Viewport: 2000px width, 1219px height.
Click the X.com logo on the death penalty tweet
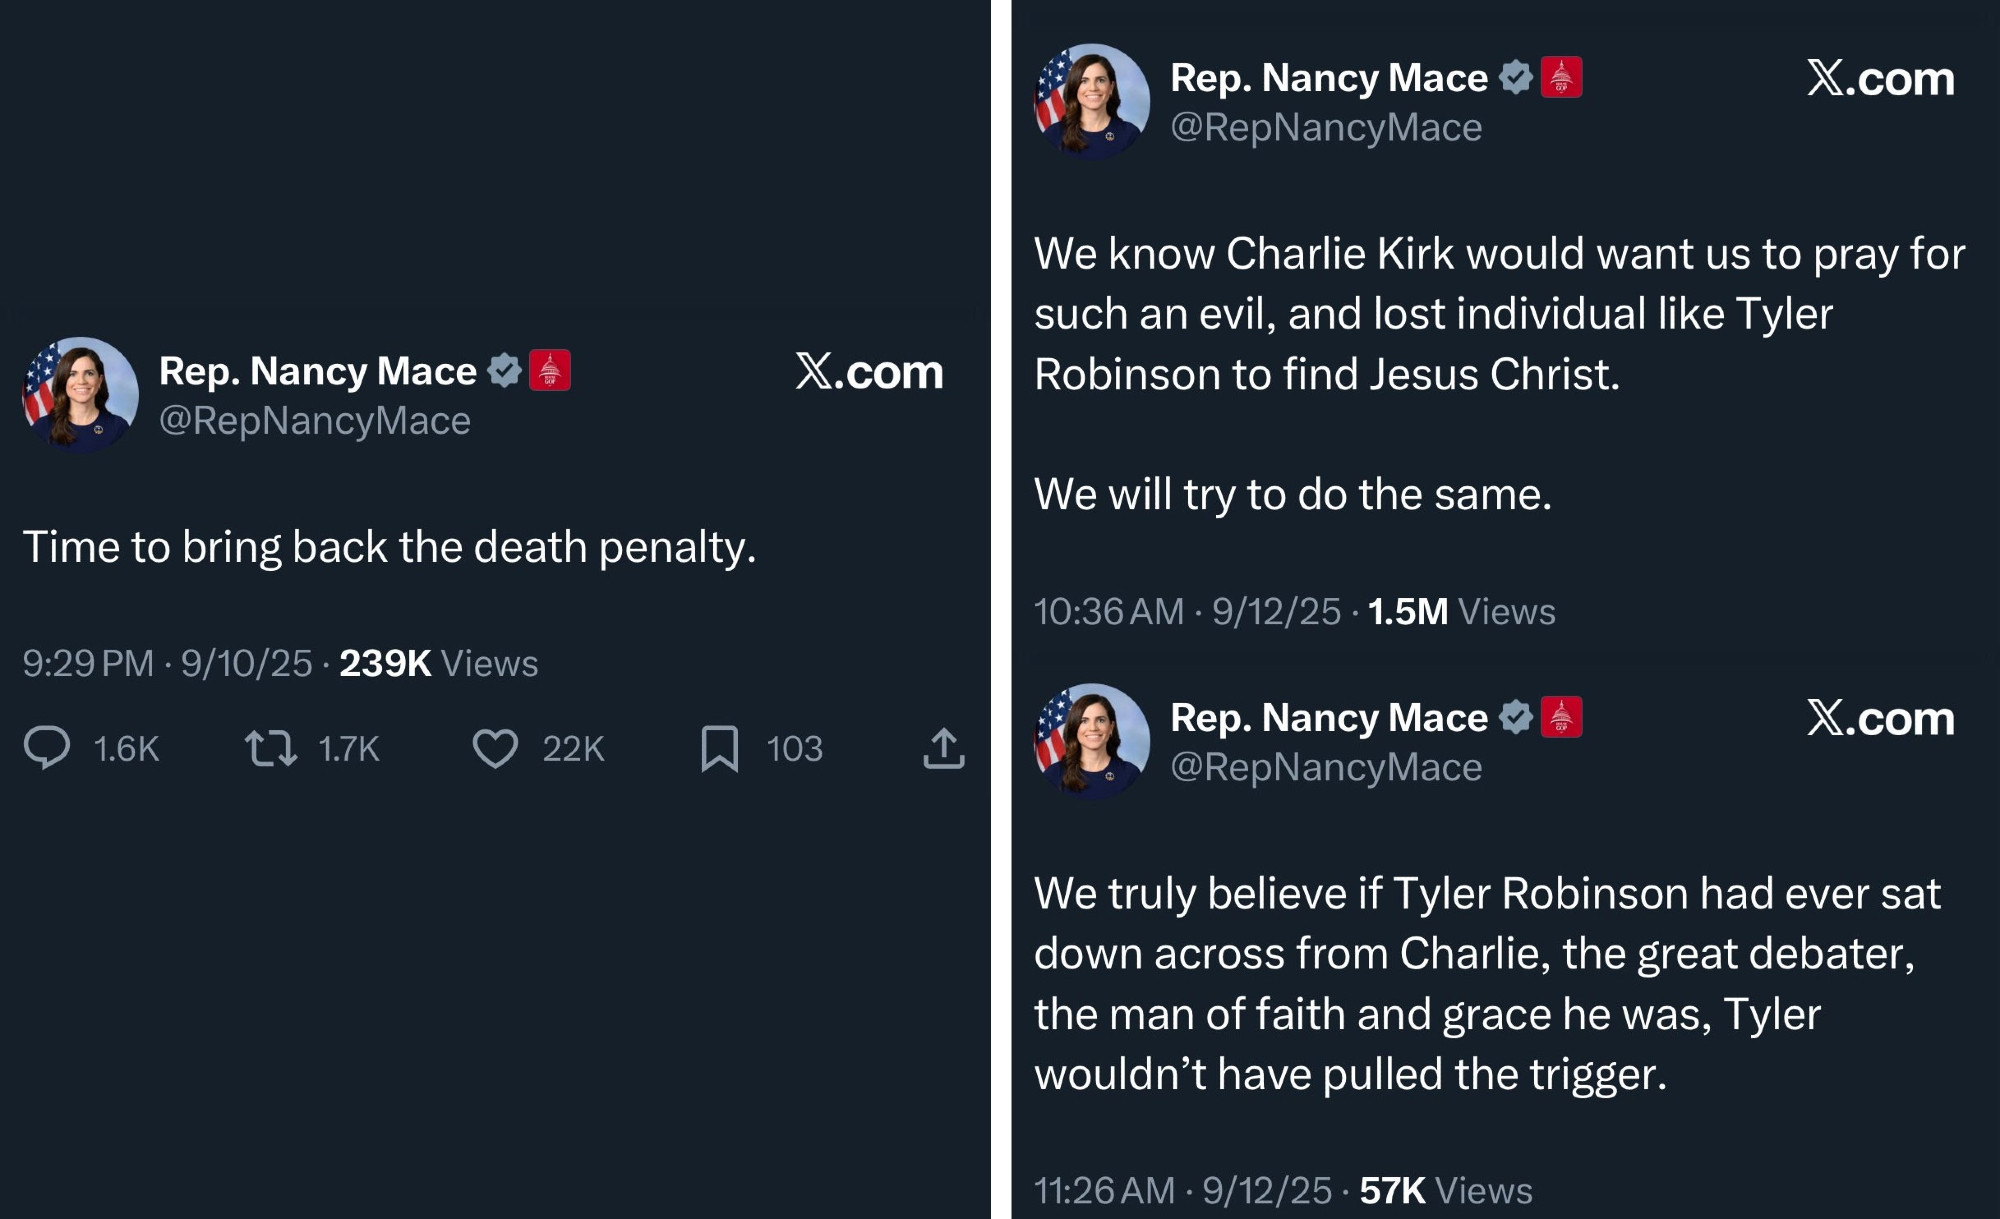(869, 372)
